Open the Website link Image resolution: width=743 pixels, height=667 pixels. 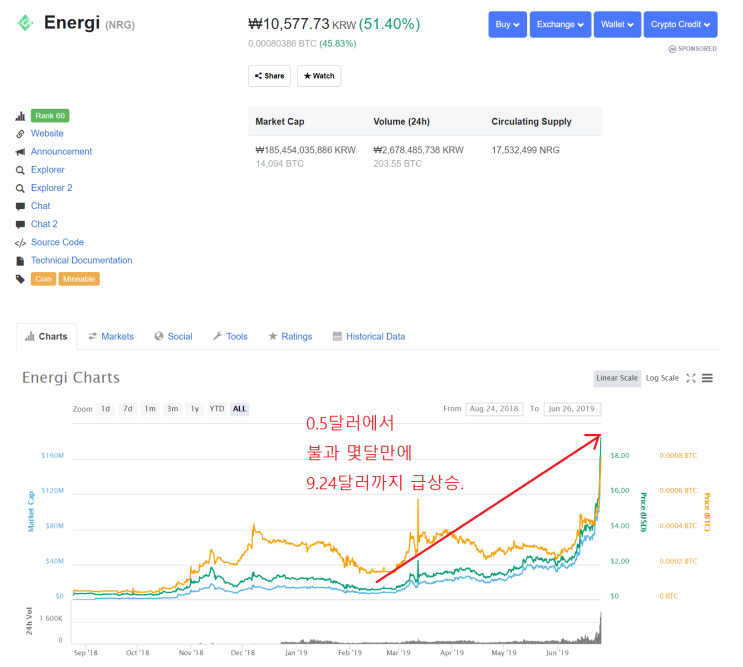coord(47,134)
